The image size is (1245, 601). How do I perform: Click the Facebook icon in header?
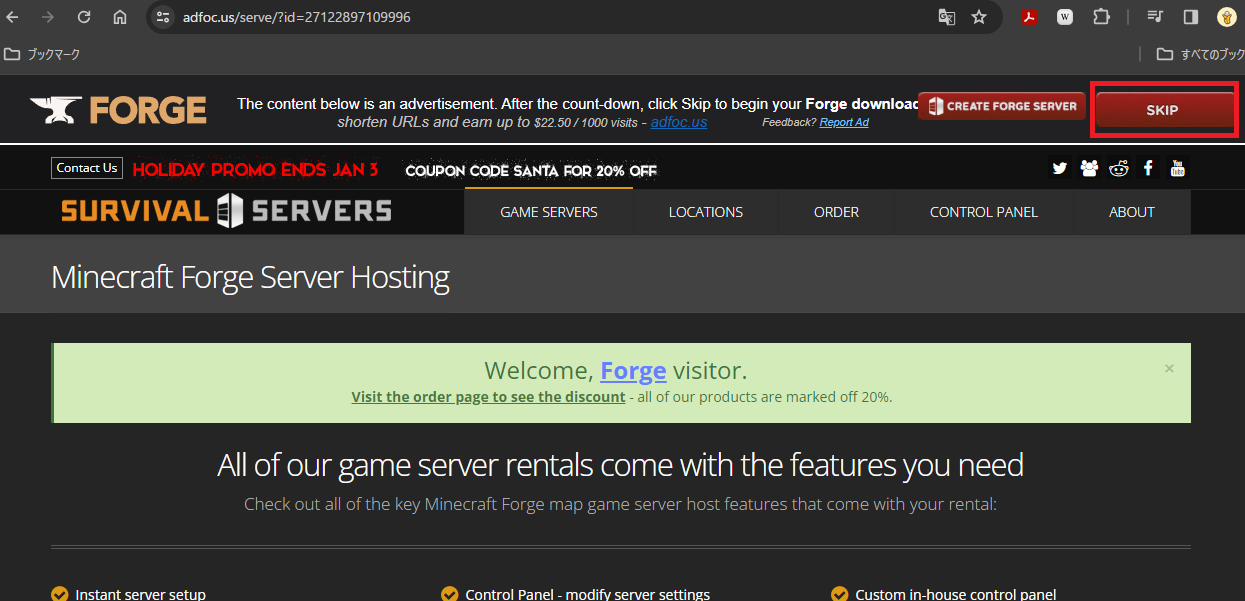tap(1148, 168)
